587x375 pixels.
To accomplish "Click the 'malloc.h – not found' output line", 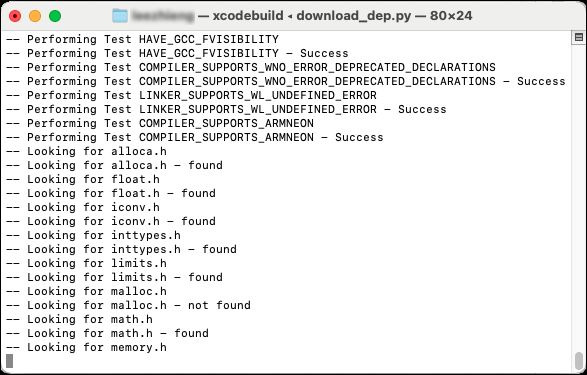I will click(128, 305).
